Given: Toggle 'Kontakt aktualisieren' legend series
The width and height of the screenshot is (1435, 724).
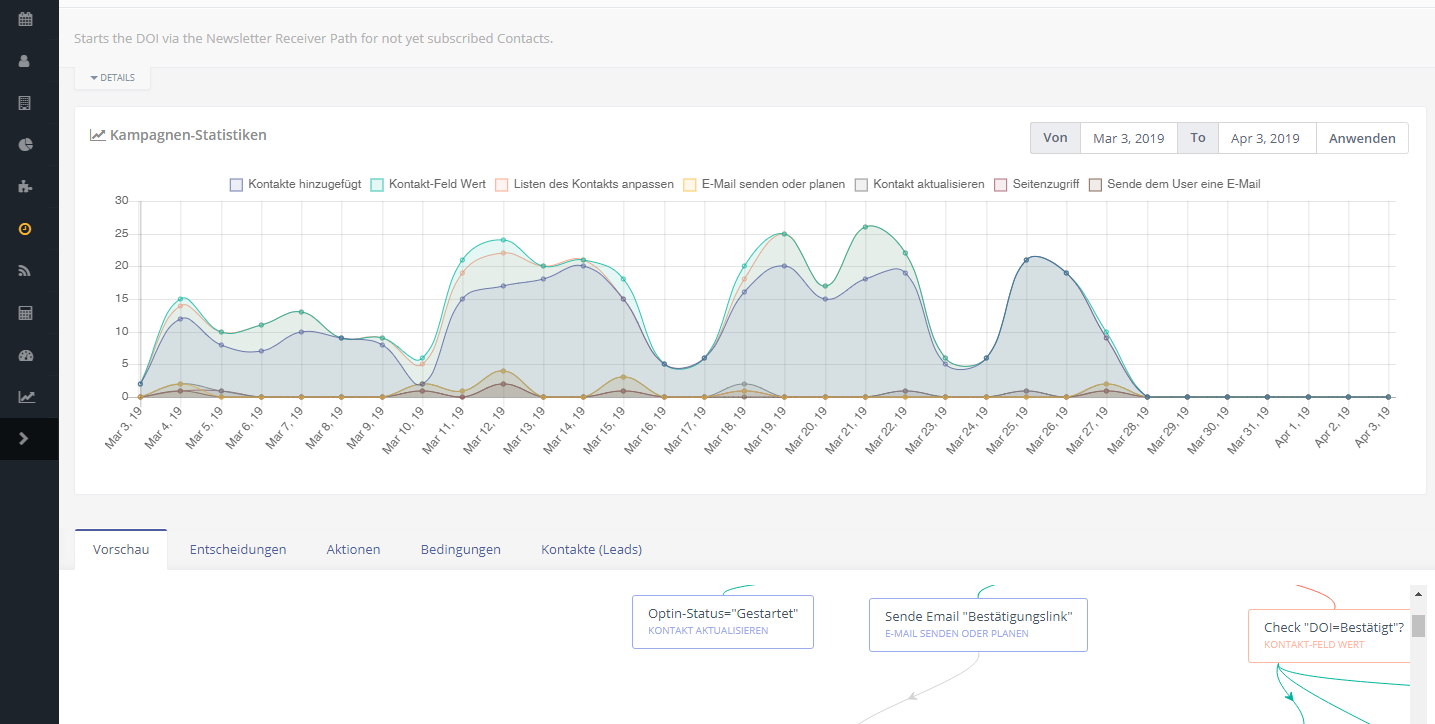Looking at the screenshot, I should click(919, 184).
